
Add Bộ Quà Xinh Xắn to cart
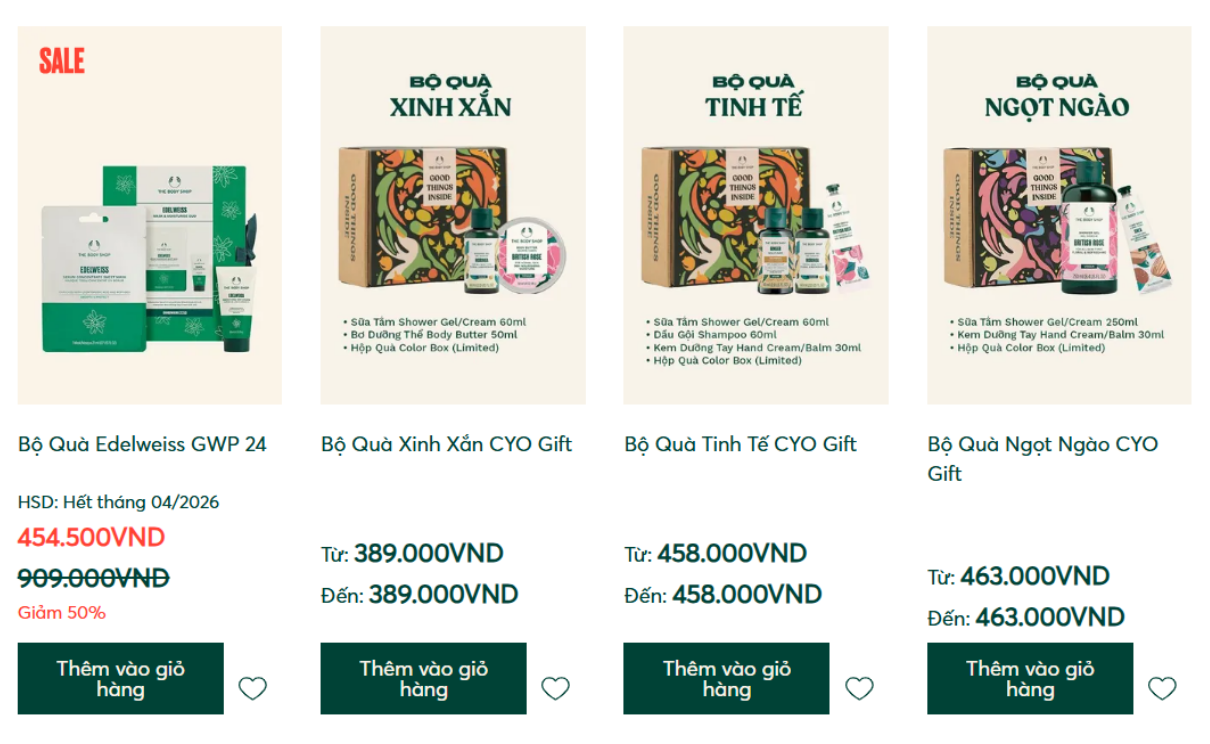click(x=423, y=679)
